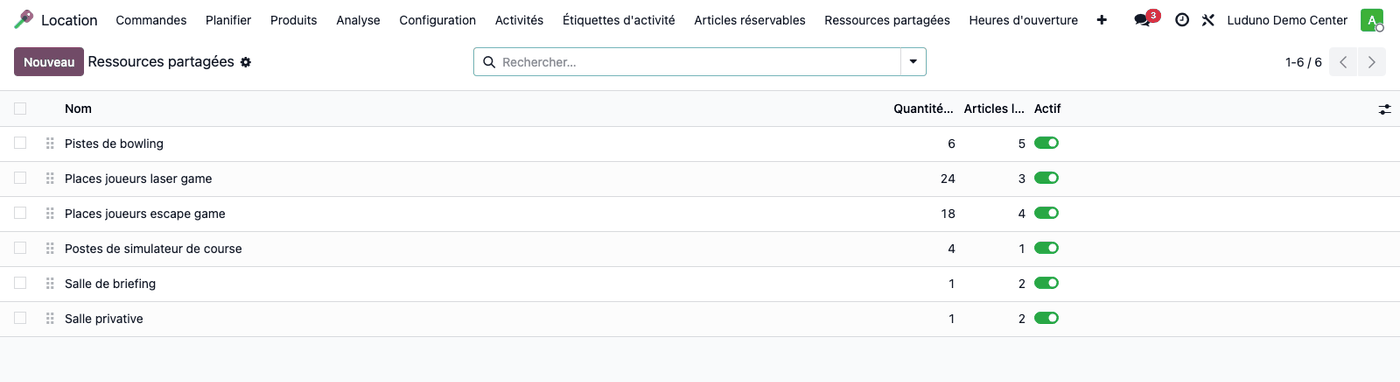1400x382 pixels.
Task: Click quantity 6 in Pistes de bowling row
Action: point(951,144)
